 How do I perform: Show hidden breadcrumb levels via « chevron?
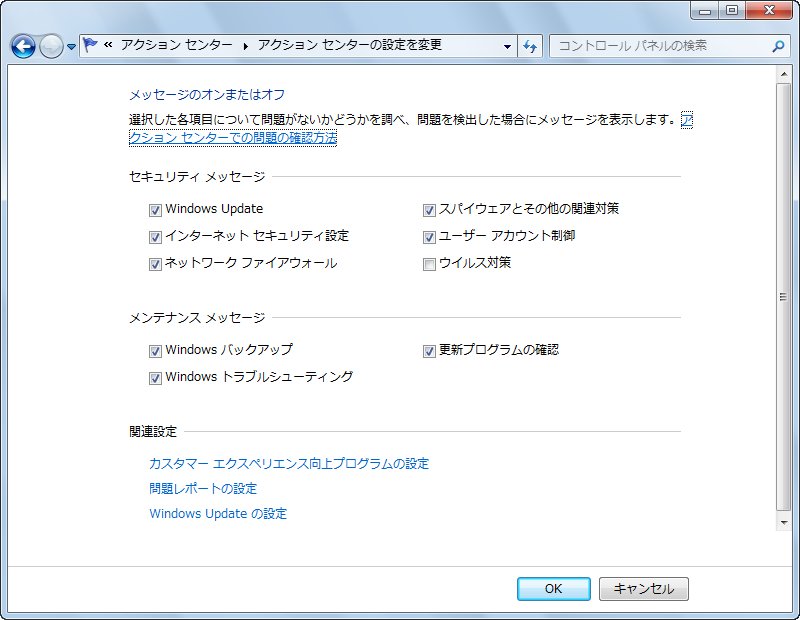108,45
